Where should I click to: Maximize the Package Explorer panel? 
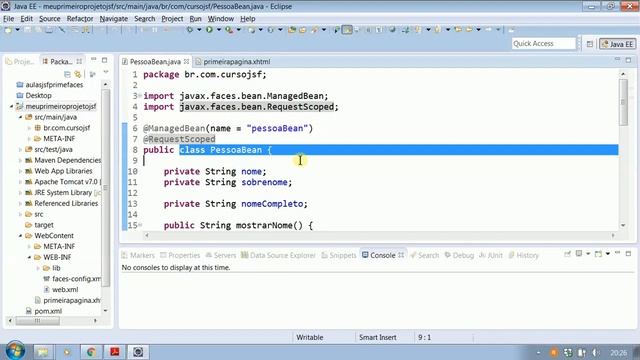point(104,60)
